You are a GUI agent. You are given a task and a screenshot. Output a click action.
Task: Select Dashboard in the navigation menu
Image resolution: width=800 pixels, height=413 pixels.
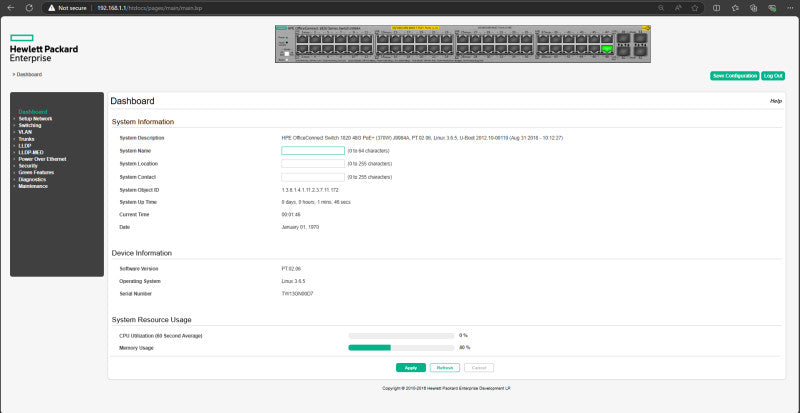(33, 112)
